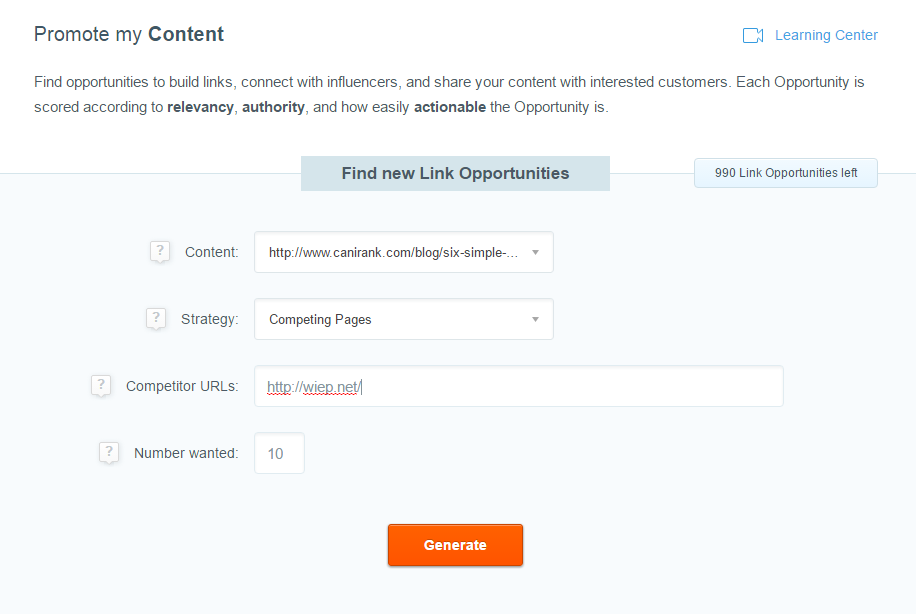This screenshot has width=916, height=614.
Task: Open the Learning Center link
Action: click(x=825, y=35)
